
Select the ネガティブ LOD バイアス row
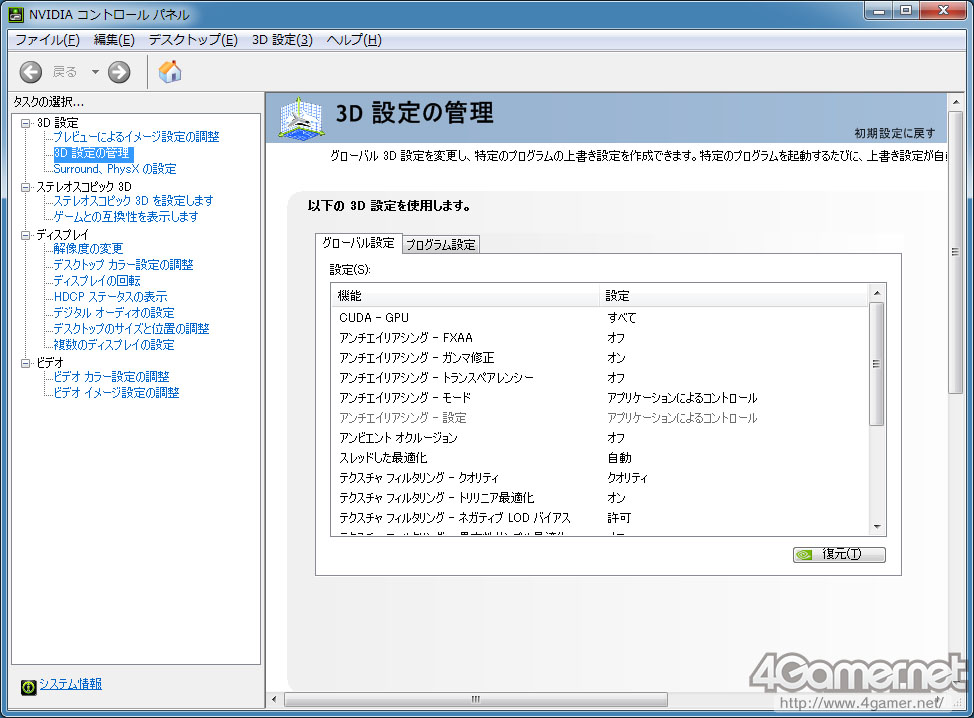pos(600,517)
